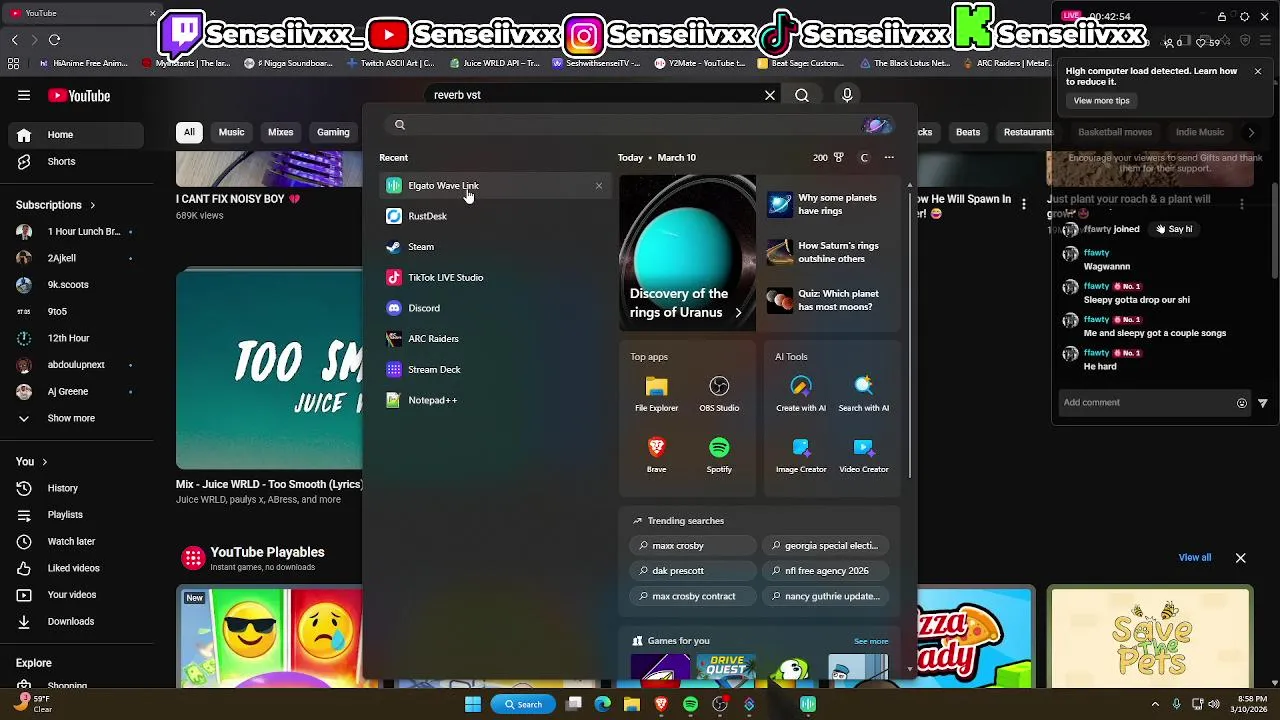This screenshot has width=1280, height=720.
Task: Open Watch later in YouTube sidebar
Action: click(76, 541)
